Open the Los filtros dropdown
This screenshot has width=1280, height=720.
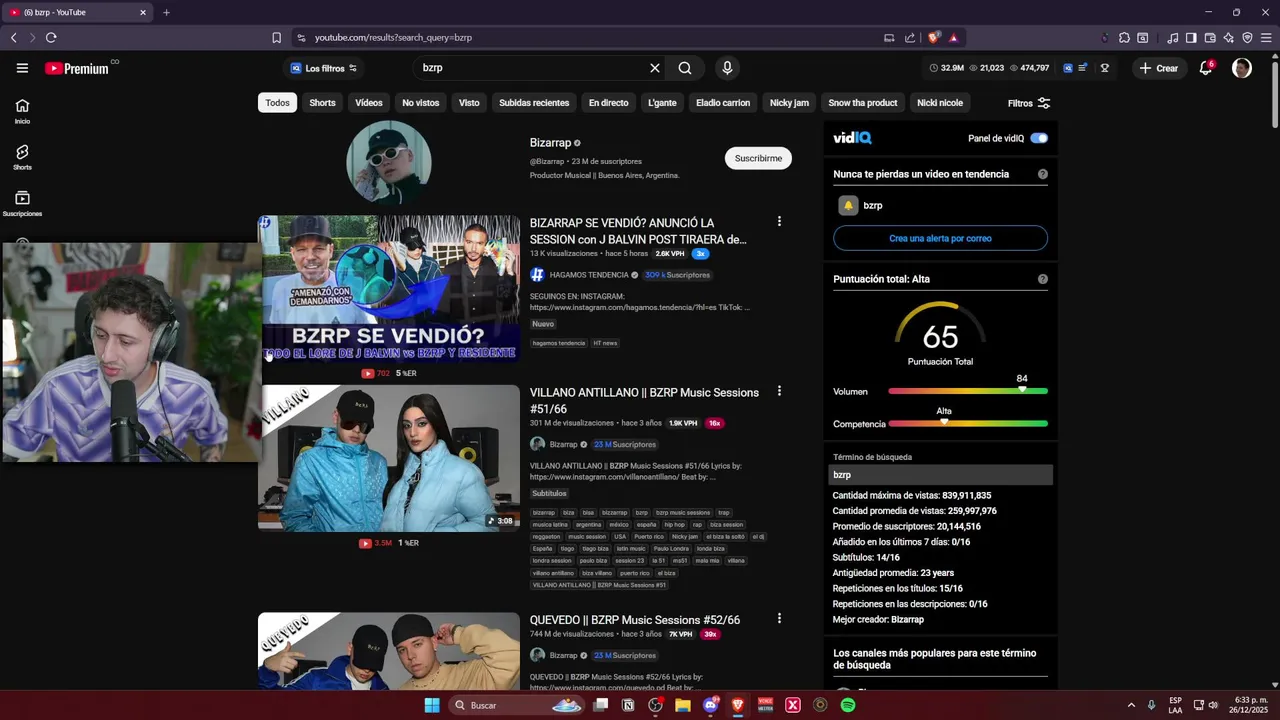(x=323, y=68)
